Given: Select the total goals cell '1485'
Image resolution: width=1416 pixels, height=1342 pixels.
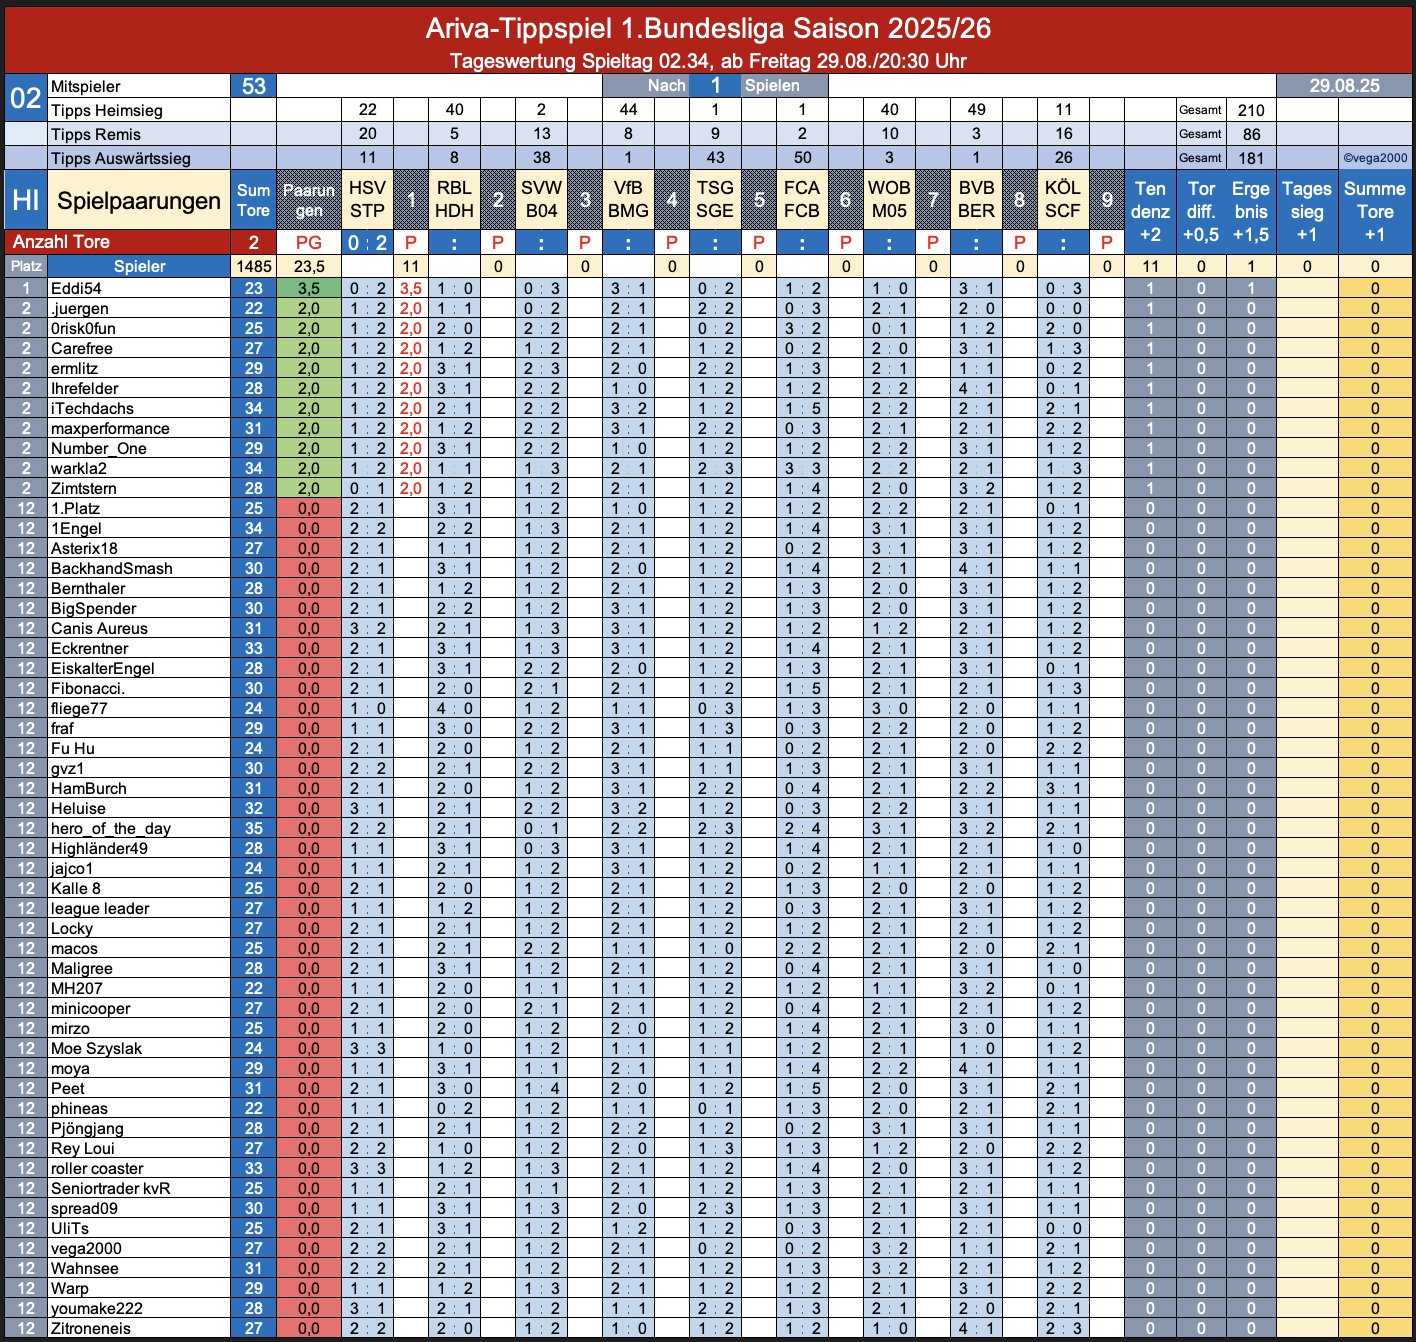Looking at the screenshot, I should coord(254,266).
